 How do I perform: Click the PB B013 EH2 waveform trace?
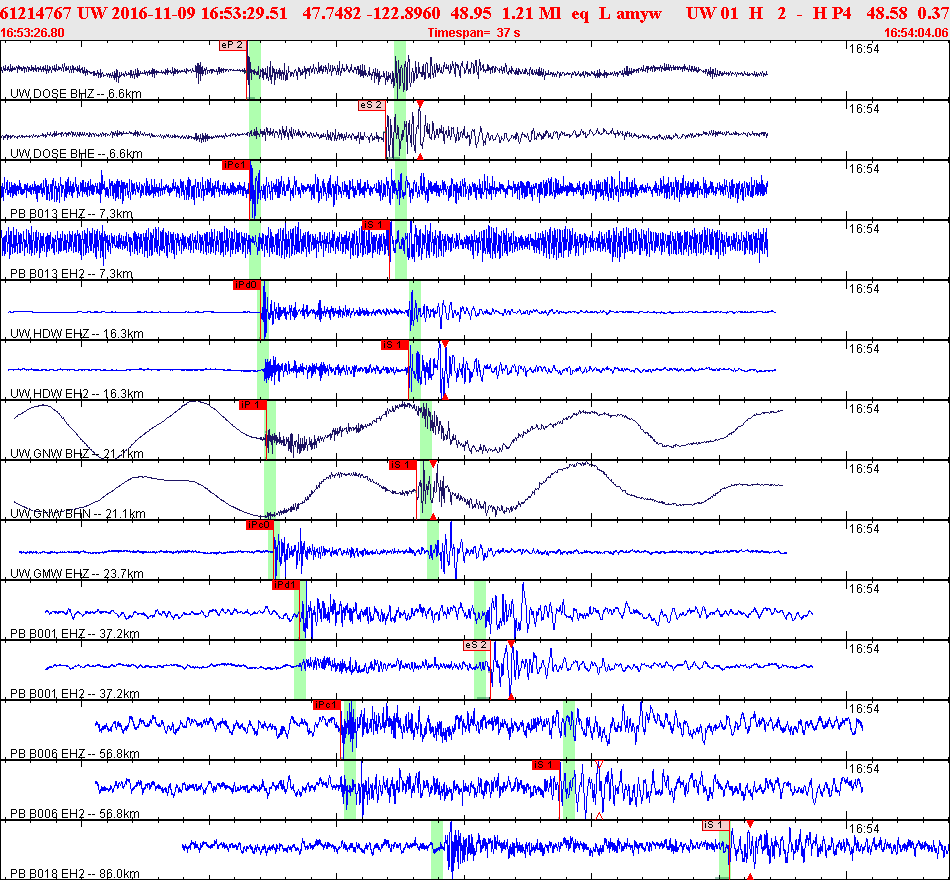pyautogui.click(x=385, y=244)
